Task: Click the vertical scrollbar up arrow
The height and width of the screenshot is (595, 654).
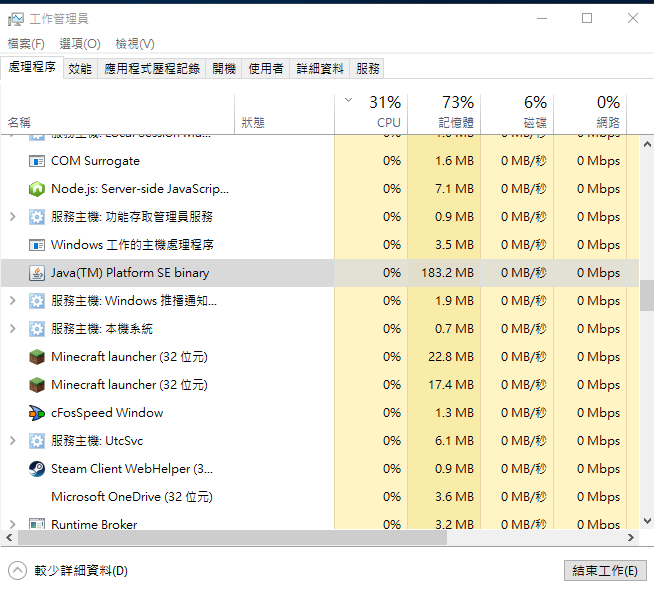Action: point(647,144)
